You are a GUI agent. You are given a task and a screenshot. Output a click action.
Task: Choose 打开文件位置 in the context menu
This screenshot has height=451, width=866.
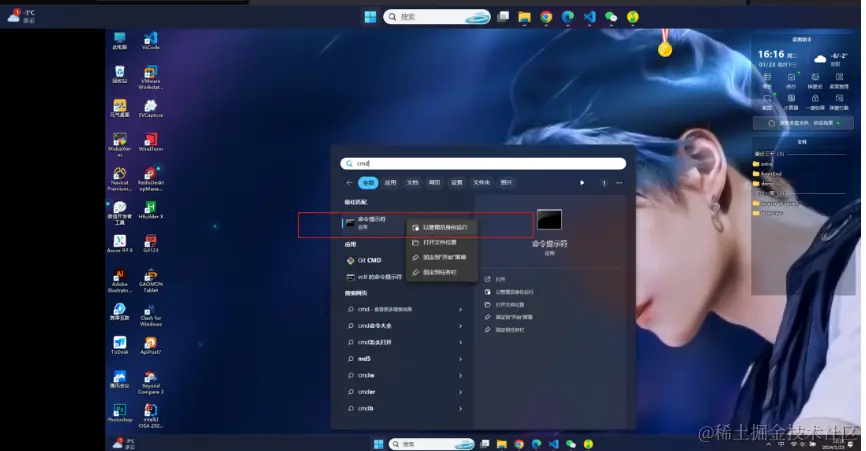pos(441,242)
